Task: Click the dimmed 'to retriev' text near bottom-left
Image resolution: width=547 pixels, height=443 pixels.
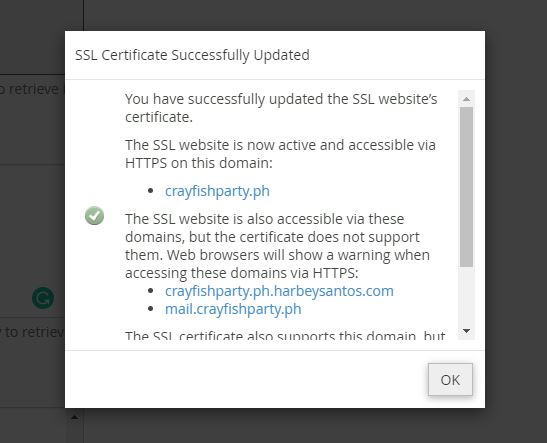Action: coord(33,332)
